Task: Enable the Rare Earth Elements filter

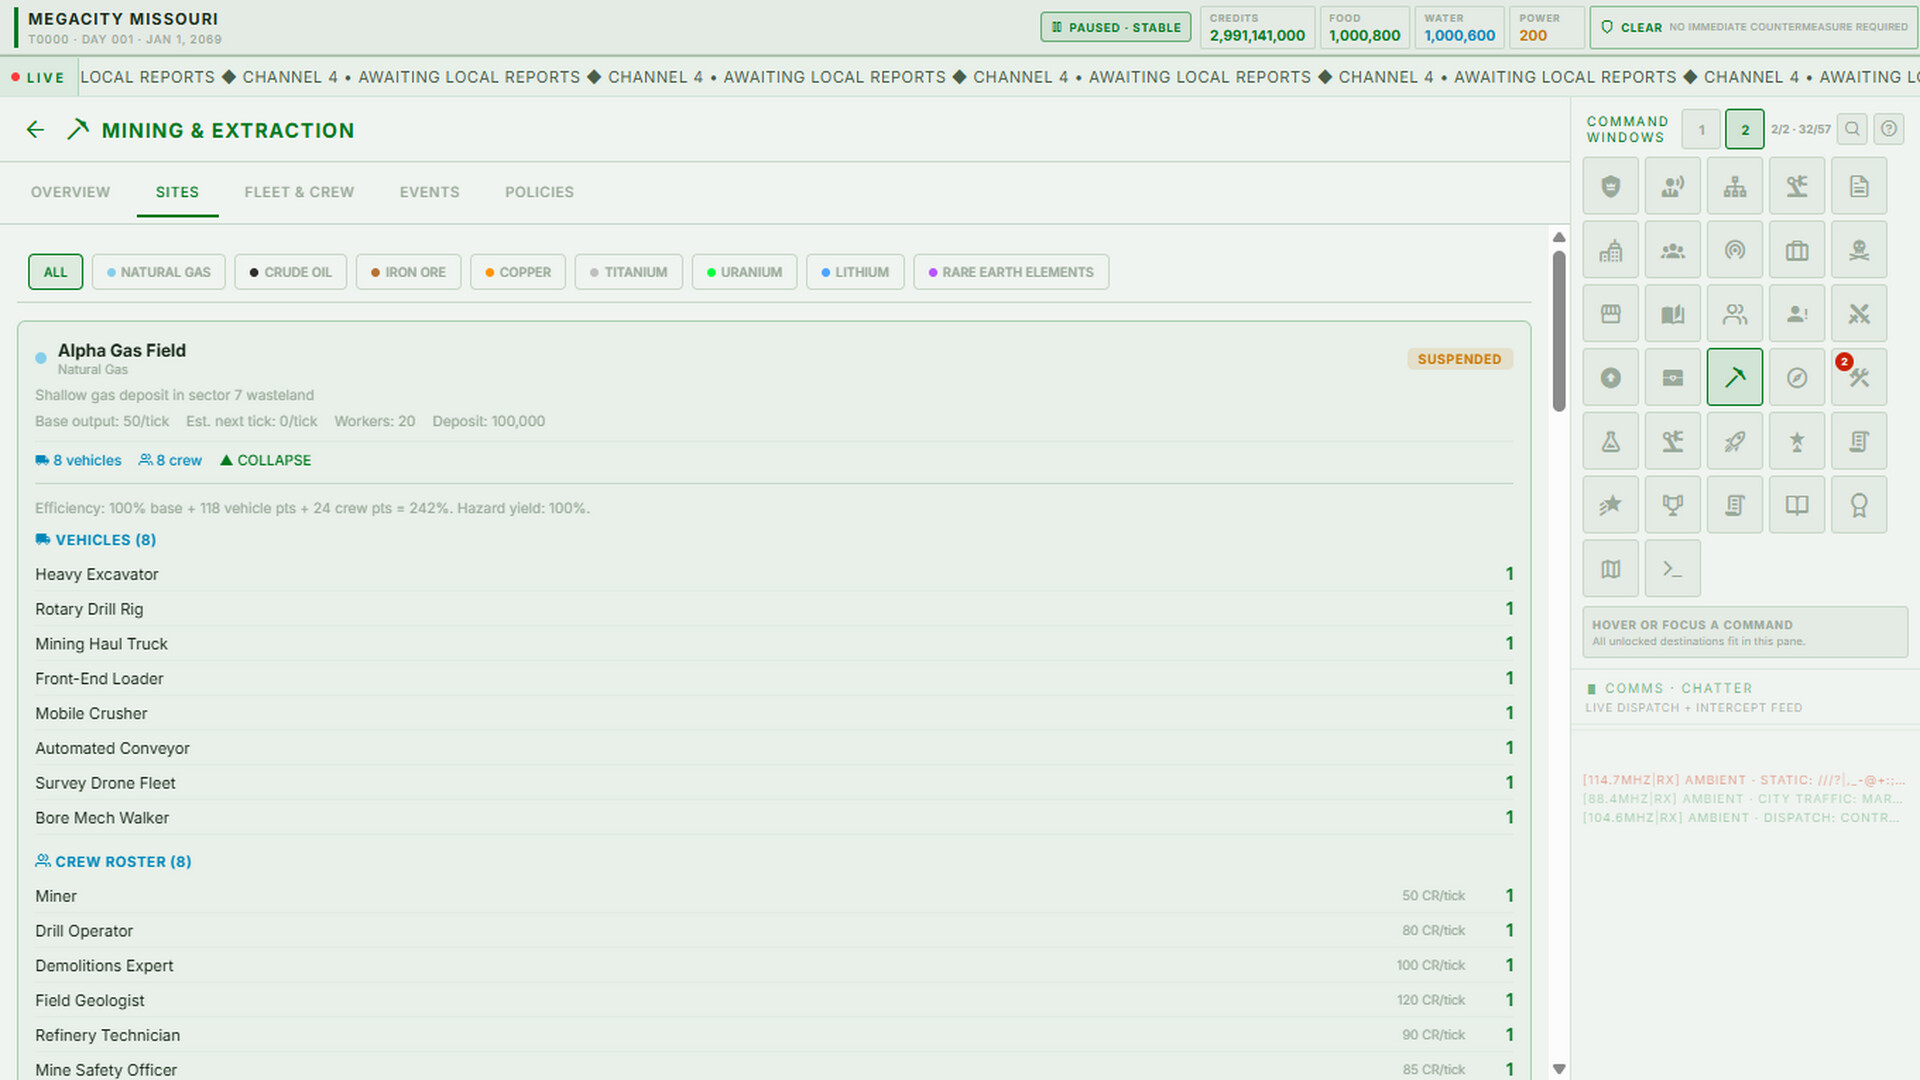Action: (1011, 272)
